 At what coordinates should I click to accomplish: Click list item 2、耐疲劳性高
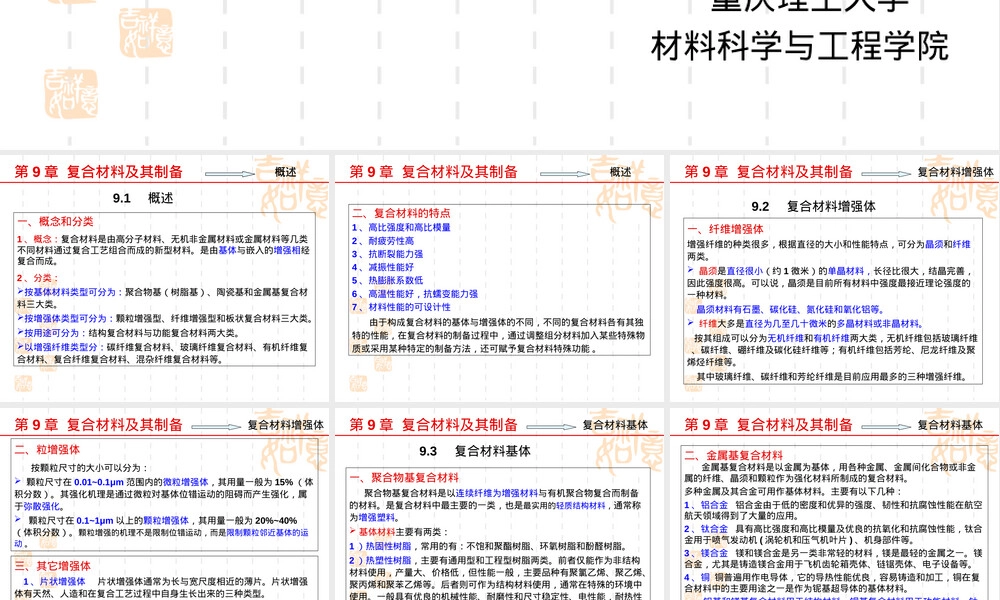point(383,240)
